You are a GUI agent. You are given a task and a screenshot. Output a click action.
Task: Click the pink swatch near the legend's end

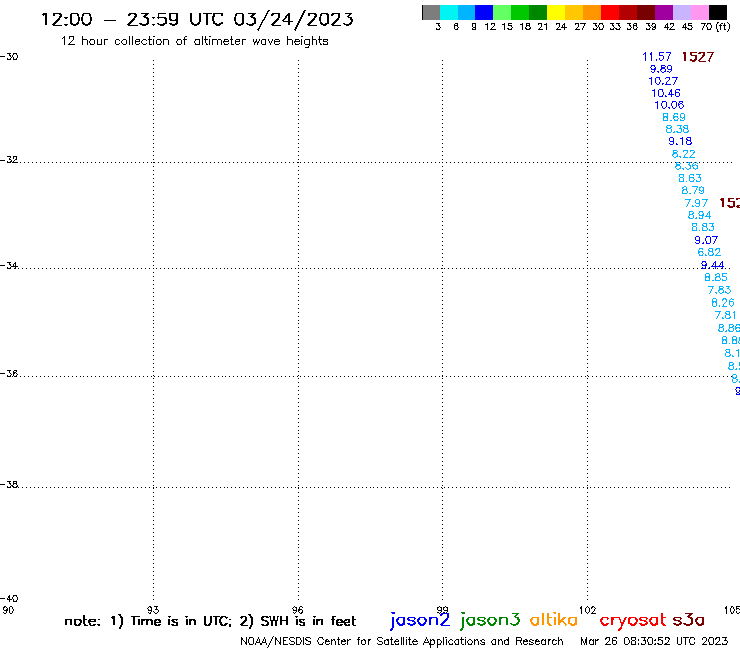click(700, 12)
